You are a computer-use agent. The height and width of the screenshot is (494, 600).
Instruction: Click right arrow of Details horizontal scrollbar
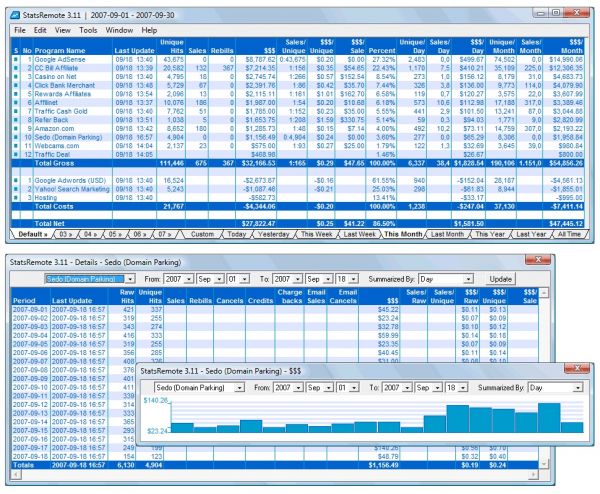click(534, 474)
